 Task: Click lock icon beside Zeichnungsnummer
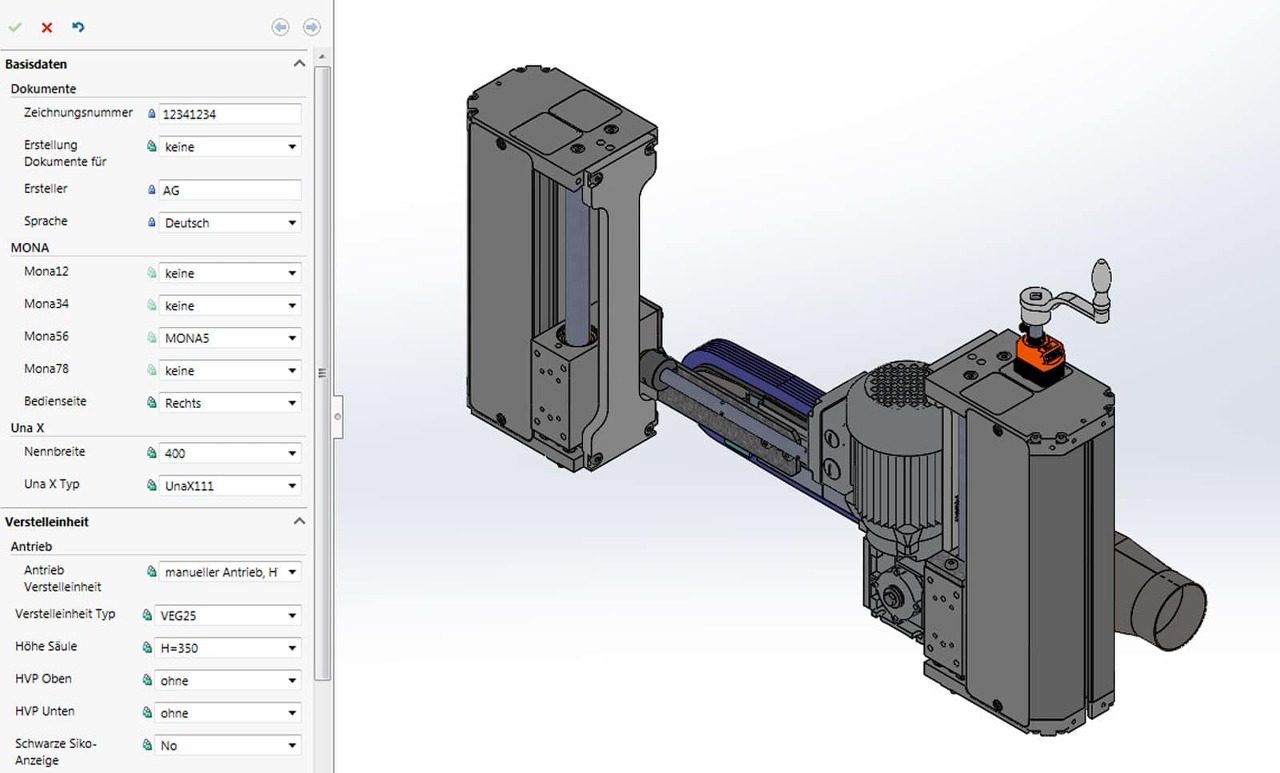[x=152, y=114]
